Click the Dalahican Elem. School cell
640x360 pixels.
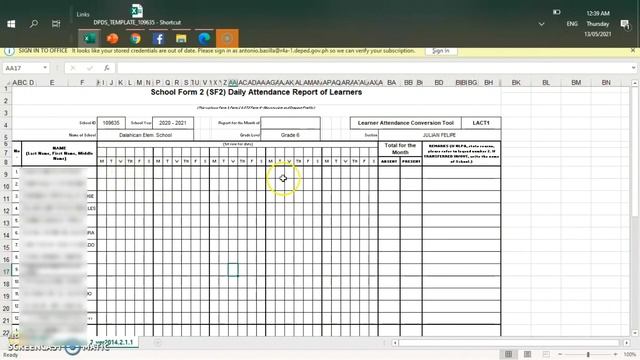(x=145, y=135)
